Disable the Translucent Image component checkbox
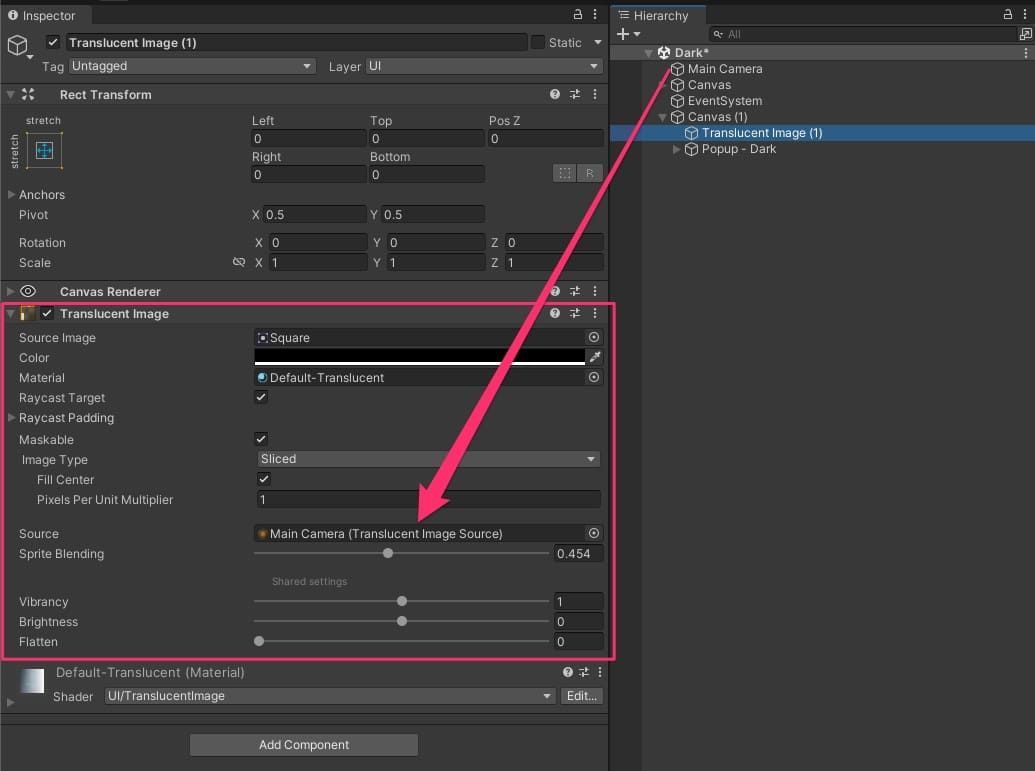The width and height of the screenshot is (1035, 771). pyautogui.click(x=47, y=314)
